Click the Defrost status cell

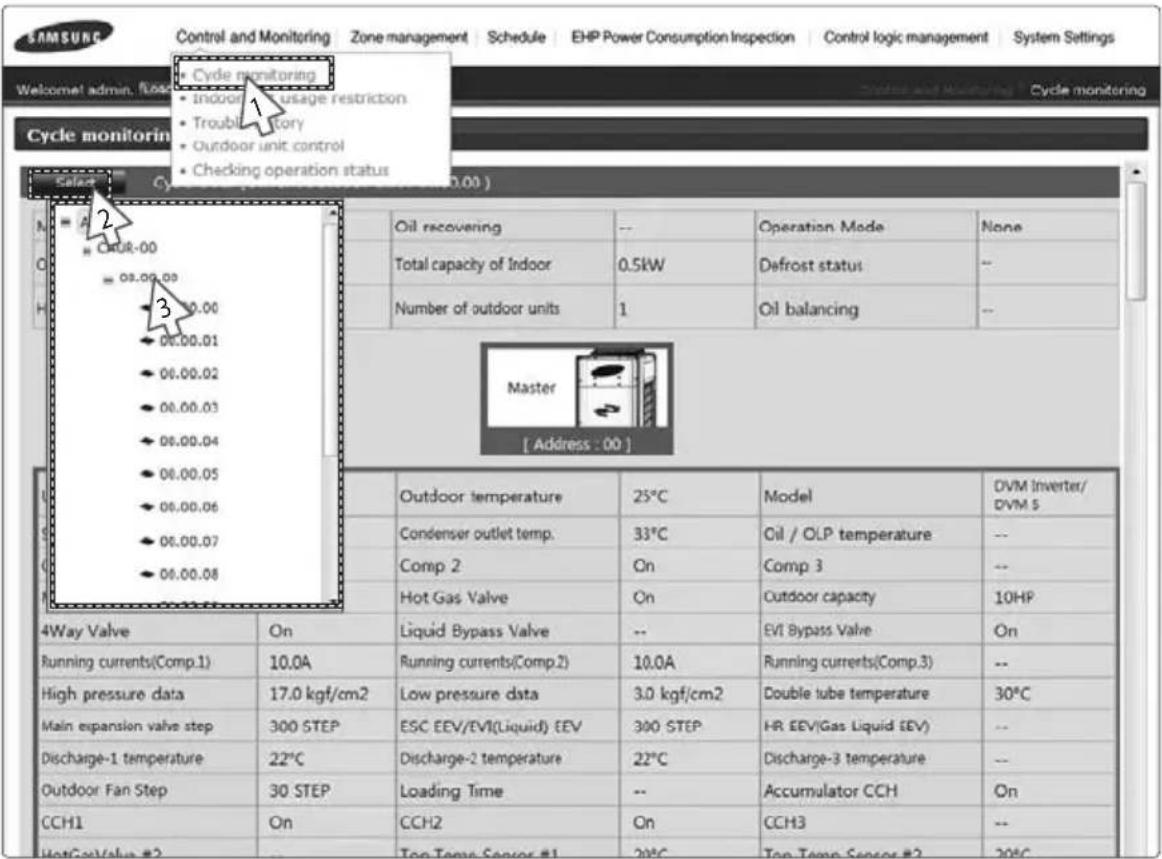866,265
